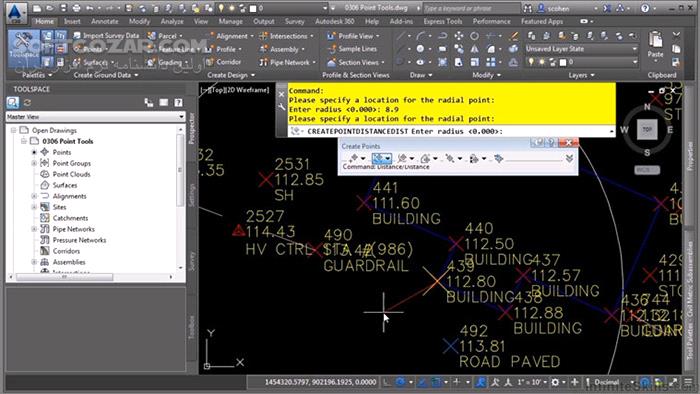Screen dimensions: 700x394
Task: Select Catchments in Prospector tree
Action: click(70, 218)
